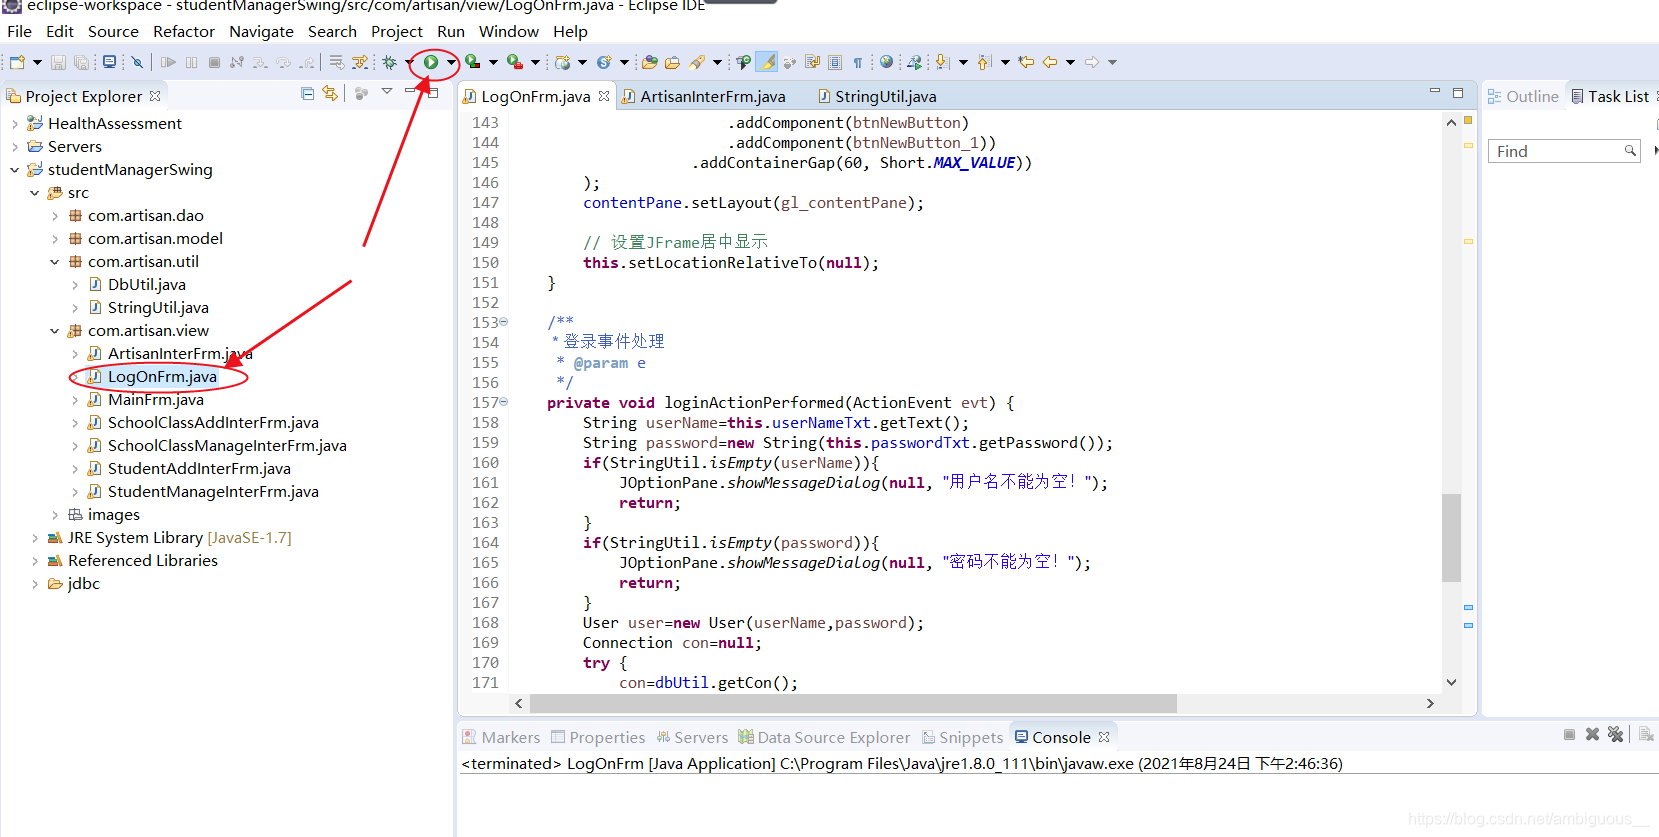Close the LogOnFrm.java editor tab
1659x837 pixels.
604,96
